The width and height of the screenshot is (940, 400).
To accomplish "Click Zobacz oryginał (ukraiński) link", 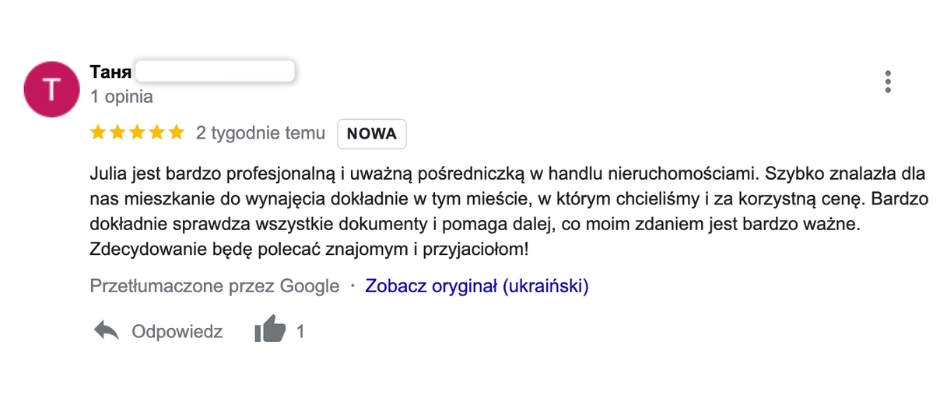I will point(477,286).
